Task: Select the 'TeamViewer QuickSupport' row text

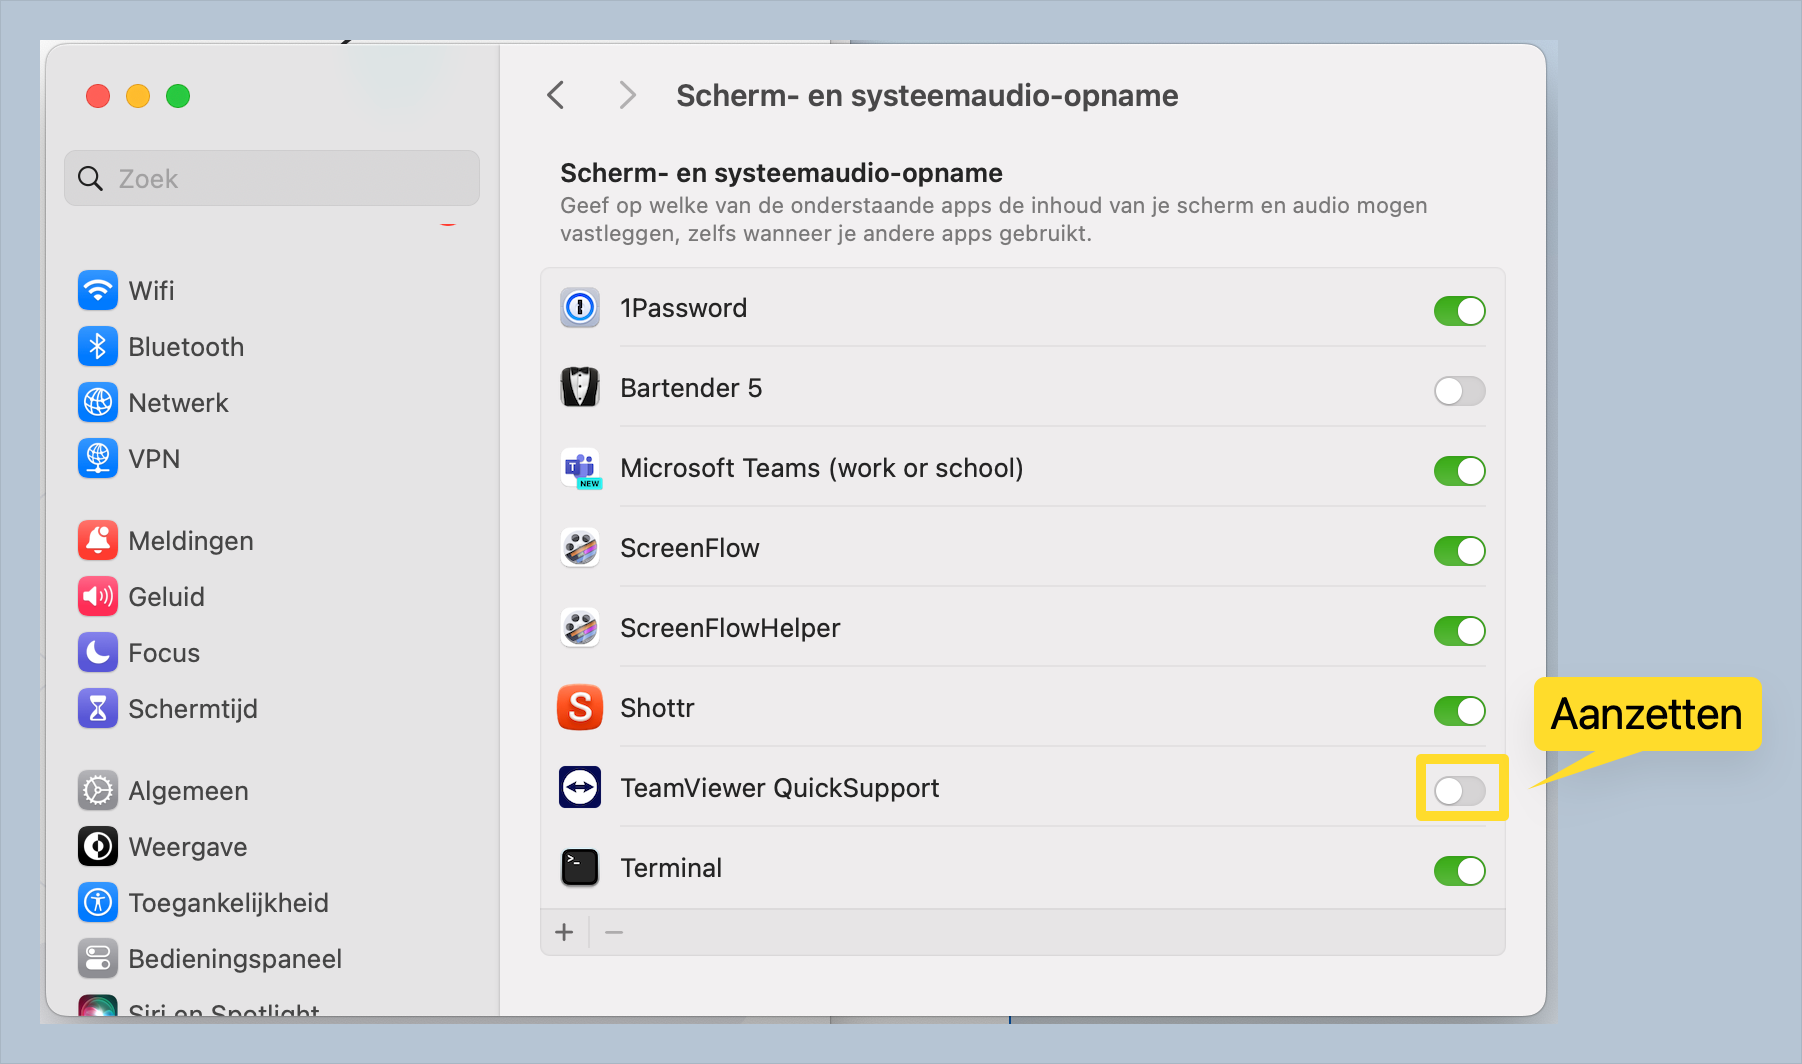Action: pos(779,788)
